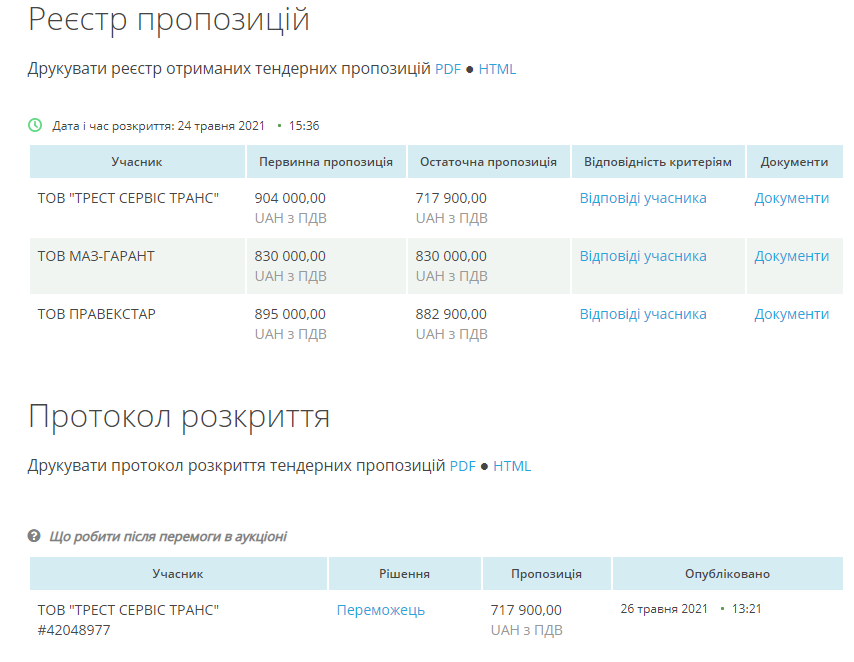Click the final bid 717 900,00 in registry
This screenshot has height=662, width=854.
451,198
